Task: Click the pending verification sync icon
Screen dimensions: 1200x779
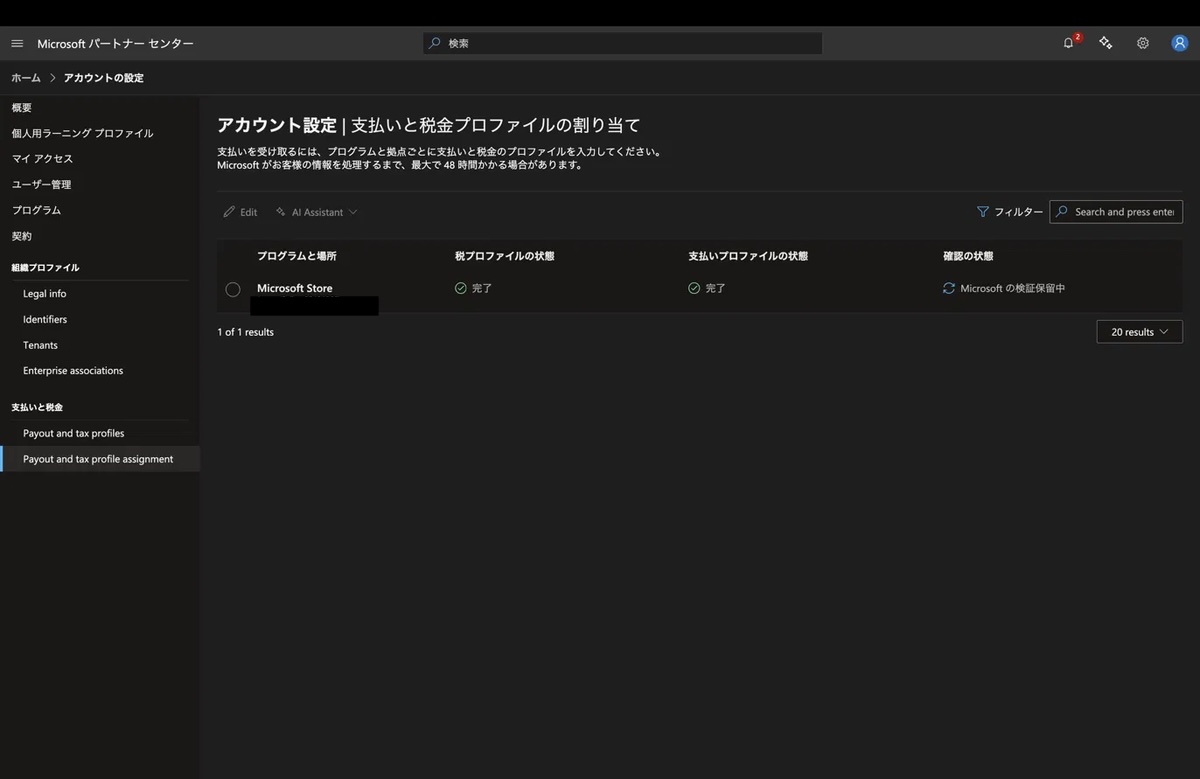Action: (949, 288)
